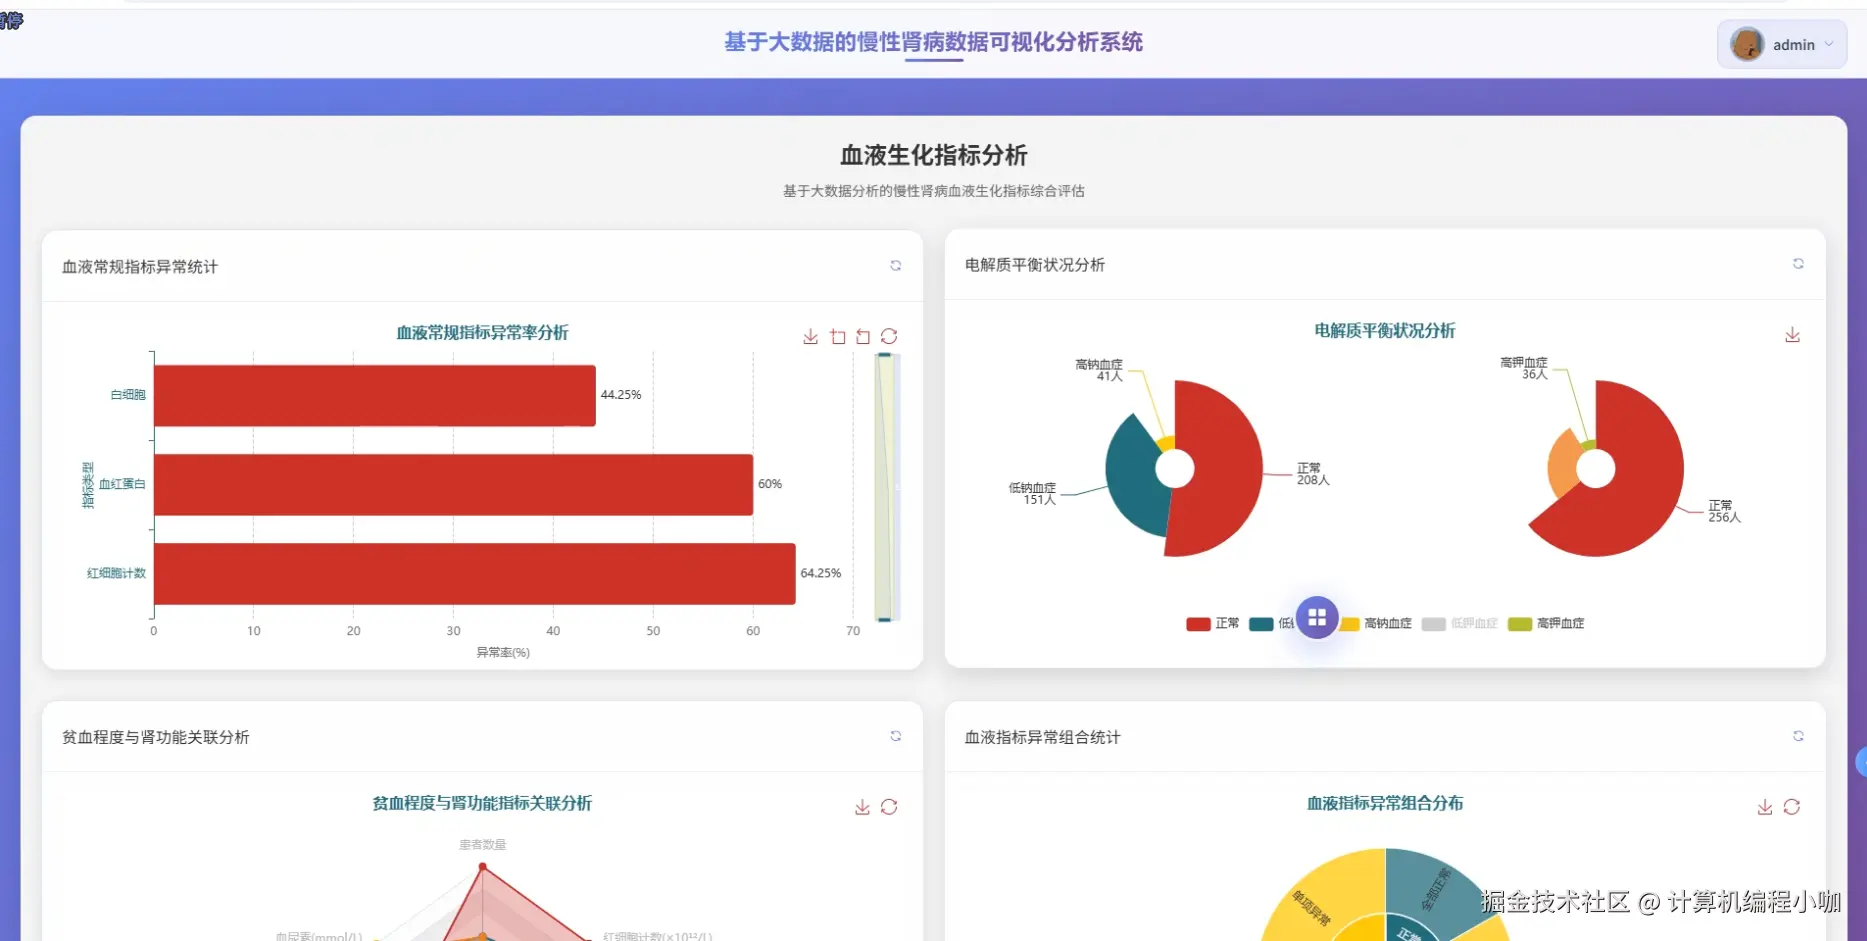This screenshot has width=1867, height=941.
Task: Click the 电解质平衡状况分析 teal chart title
Action: pyautogui.click(x=1385, y=331)
